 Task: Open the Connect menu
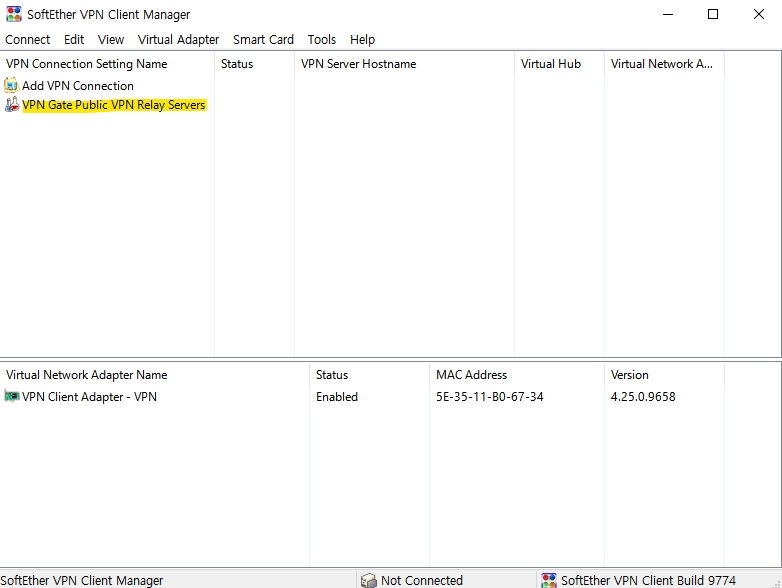click(x=27, y=39)
